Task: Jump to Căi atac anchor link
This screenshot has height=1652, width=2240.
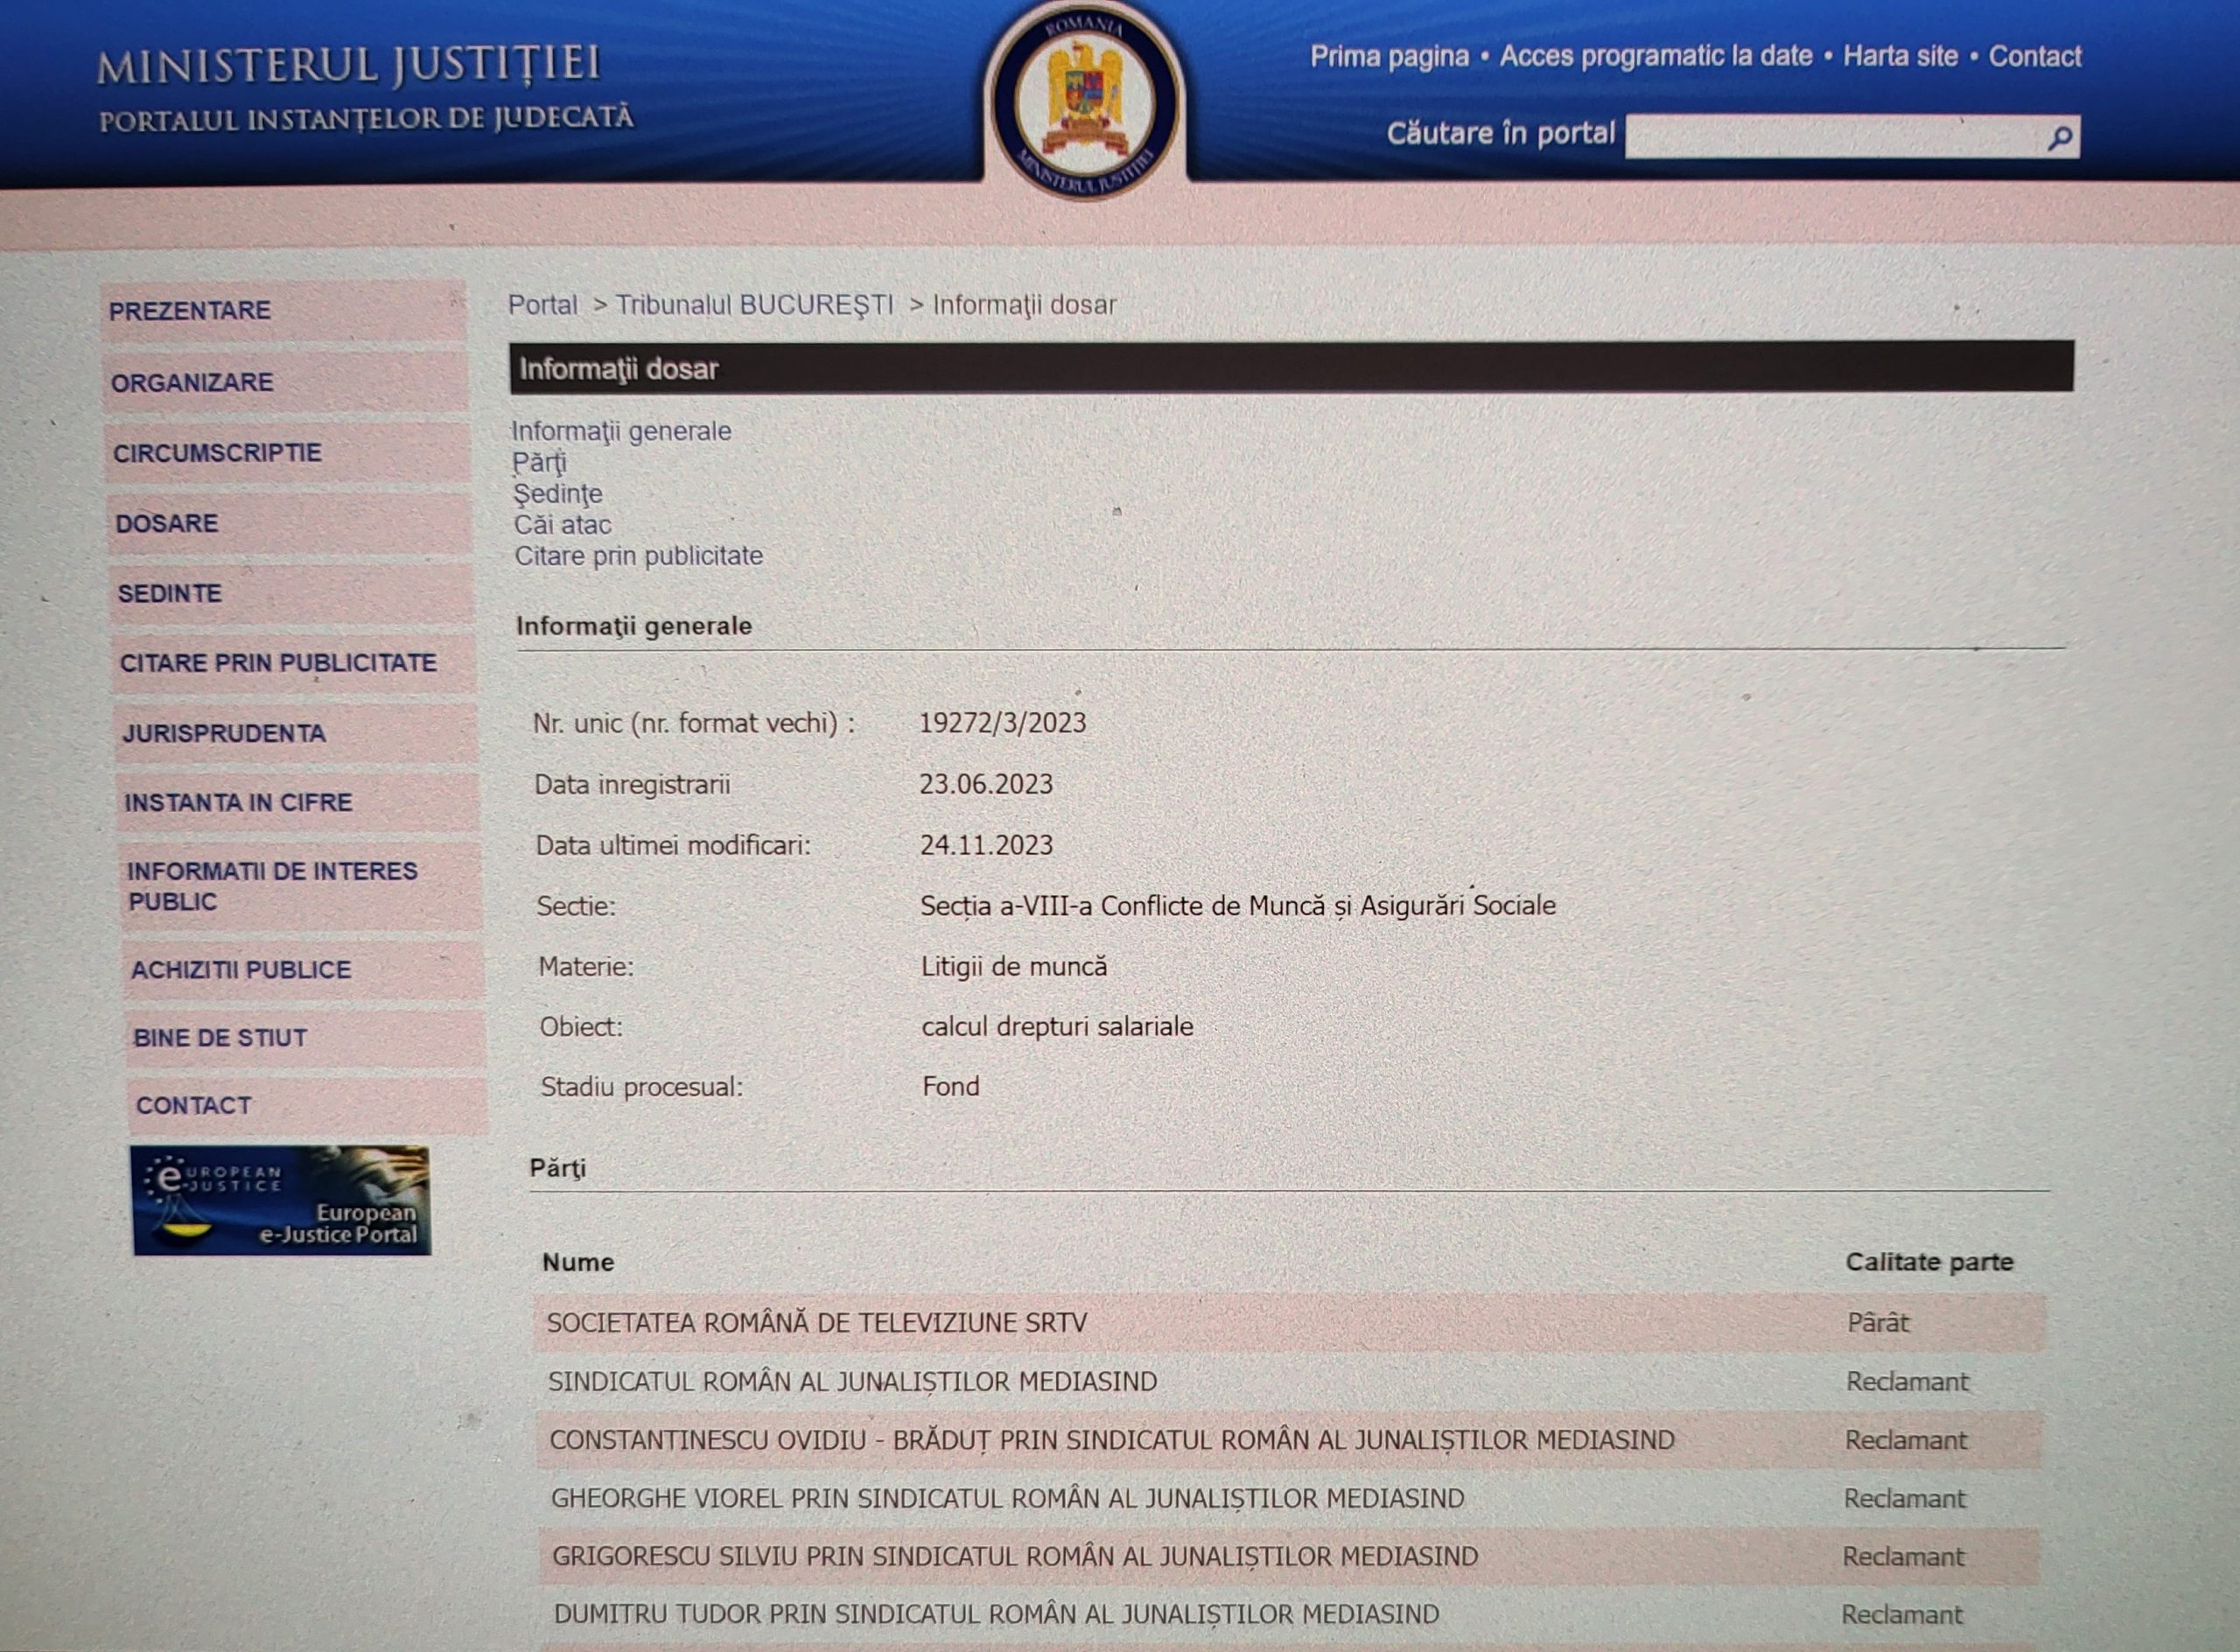Action: click(562, 525)
